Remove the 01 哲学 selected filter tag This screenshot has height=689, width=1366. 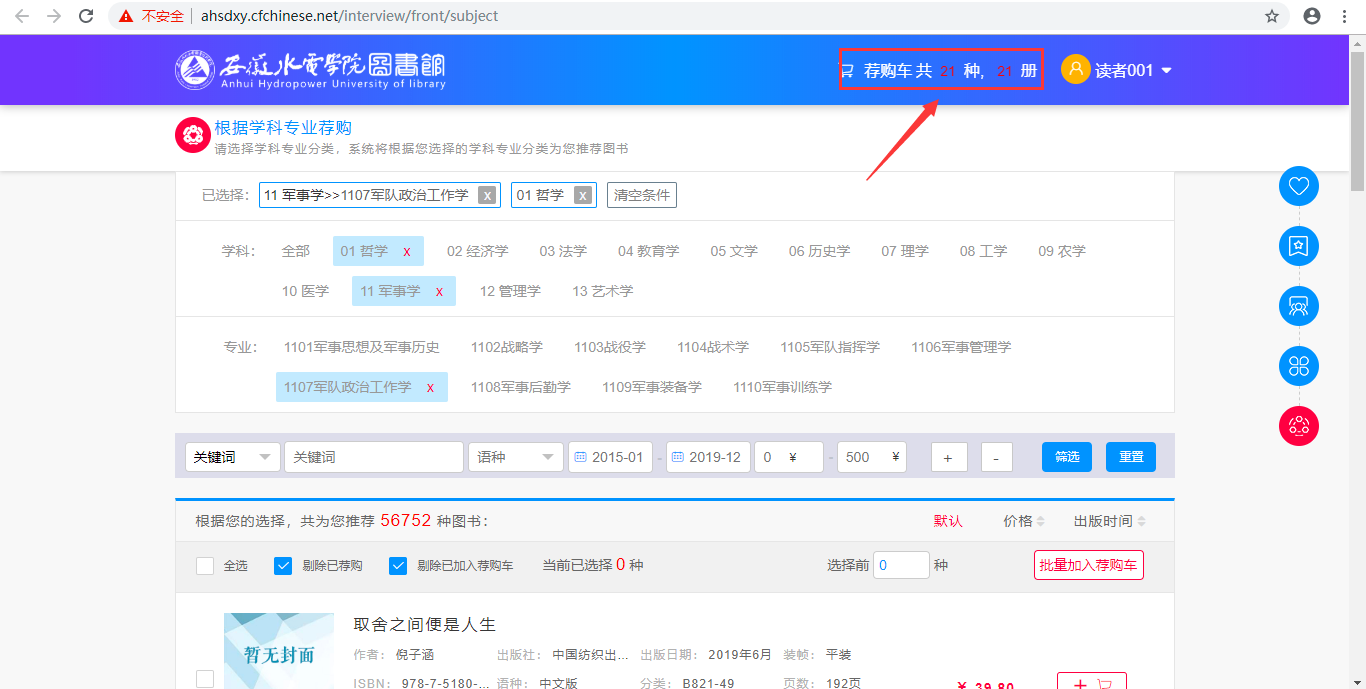pos(582,196)
